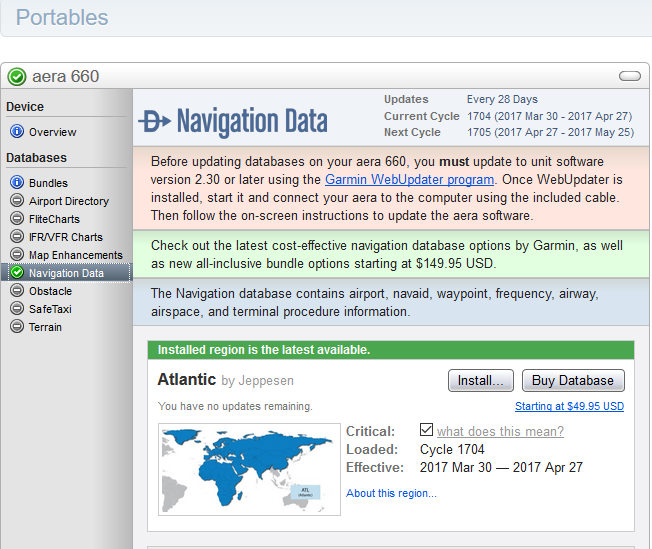Click the Install... button for Atlantic

point(481,381)
